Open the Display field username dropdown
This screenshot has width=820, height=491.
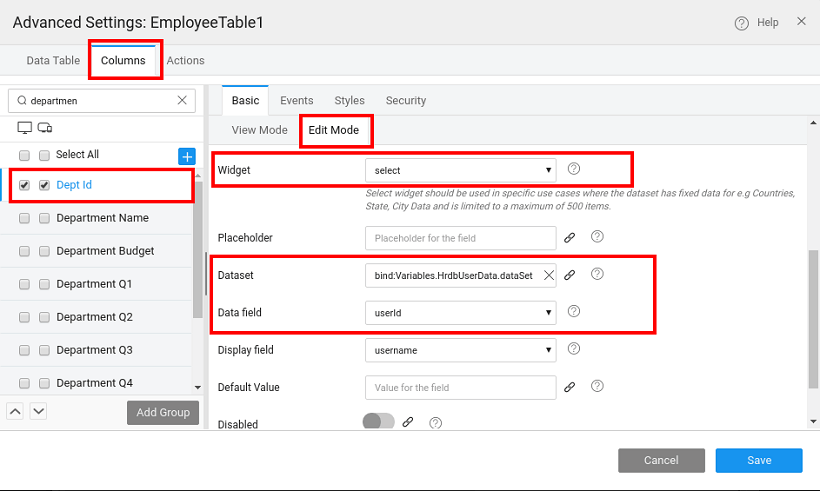click(x=460, y=350)
